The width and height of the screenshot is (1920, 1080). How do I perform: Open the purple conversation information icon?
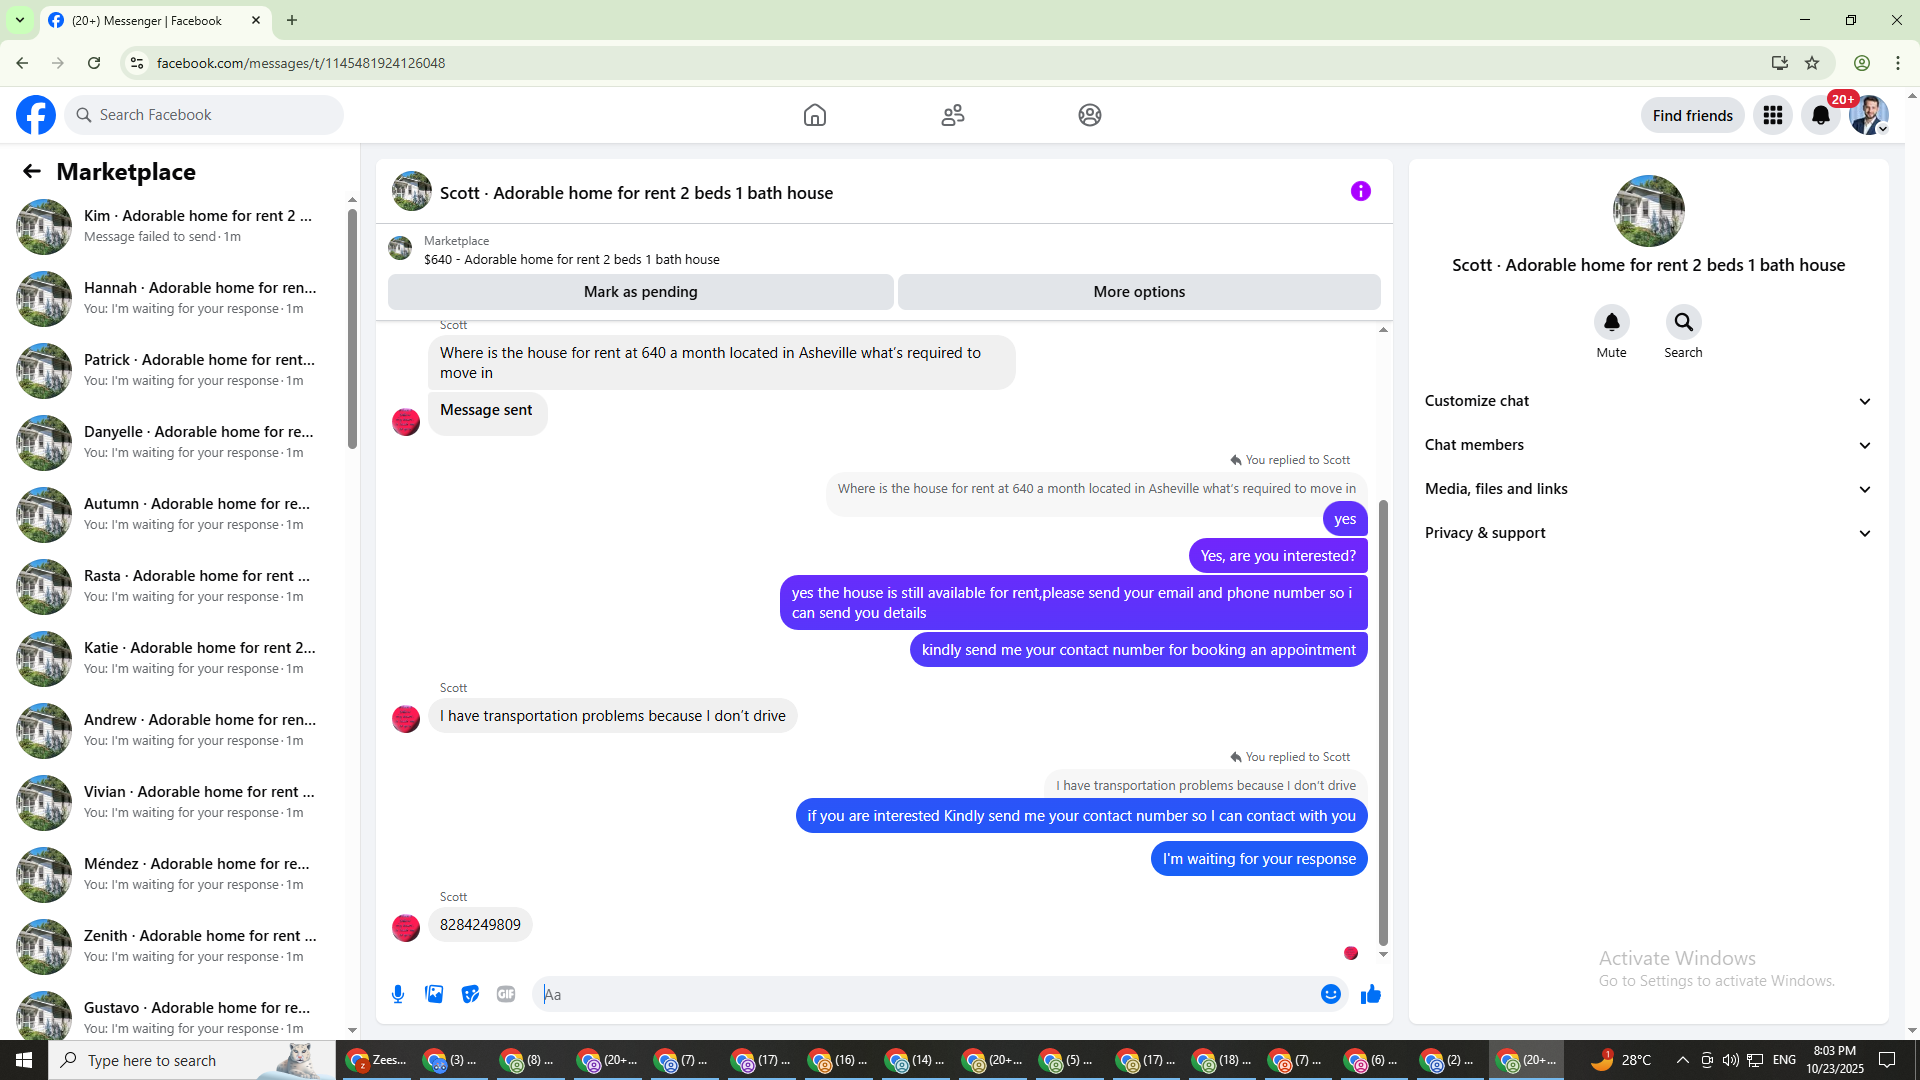(x=1360, y=191)
